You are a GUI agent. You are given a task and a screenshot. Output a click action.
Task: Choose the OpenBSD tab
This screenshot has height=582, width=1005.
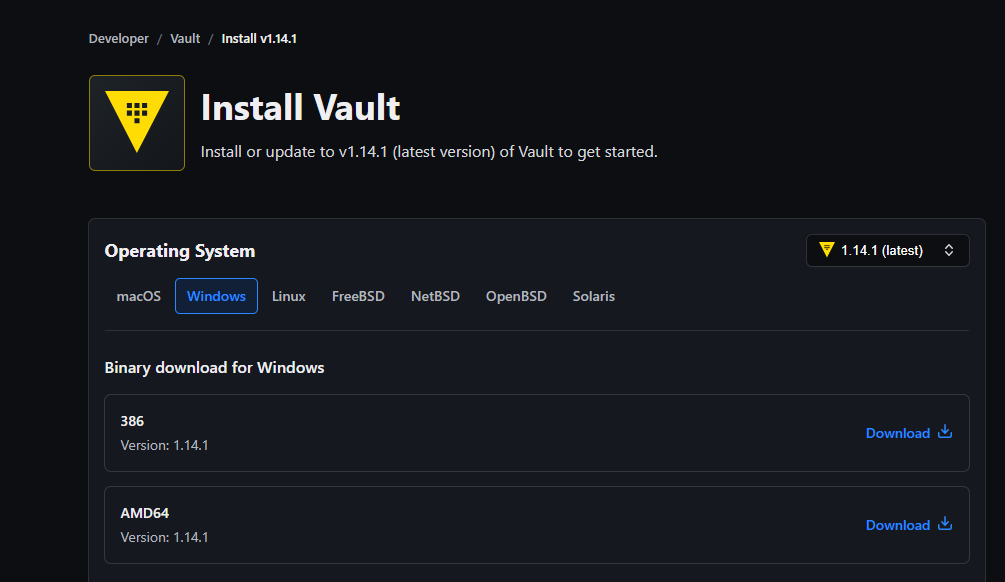pyautogui.click(x=516, y=296)
